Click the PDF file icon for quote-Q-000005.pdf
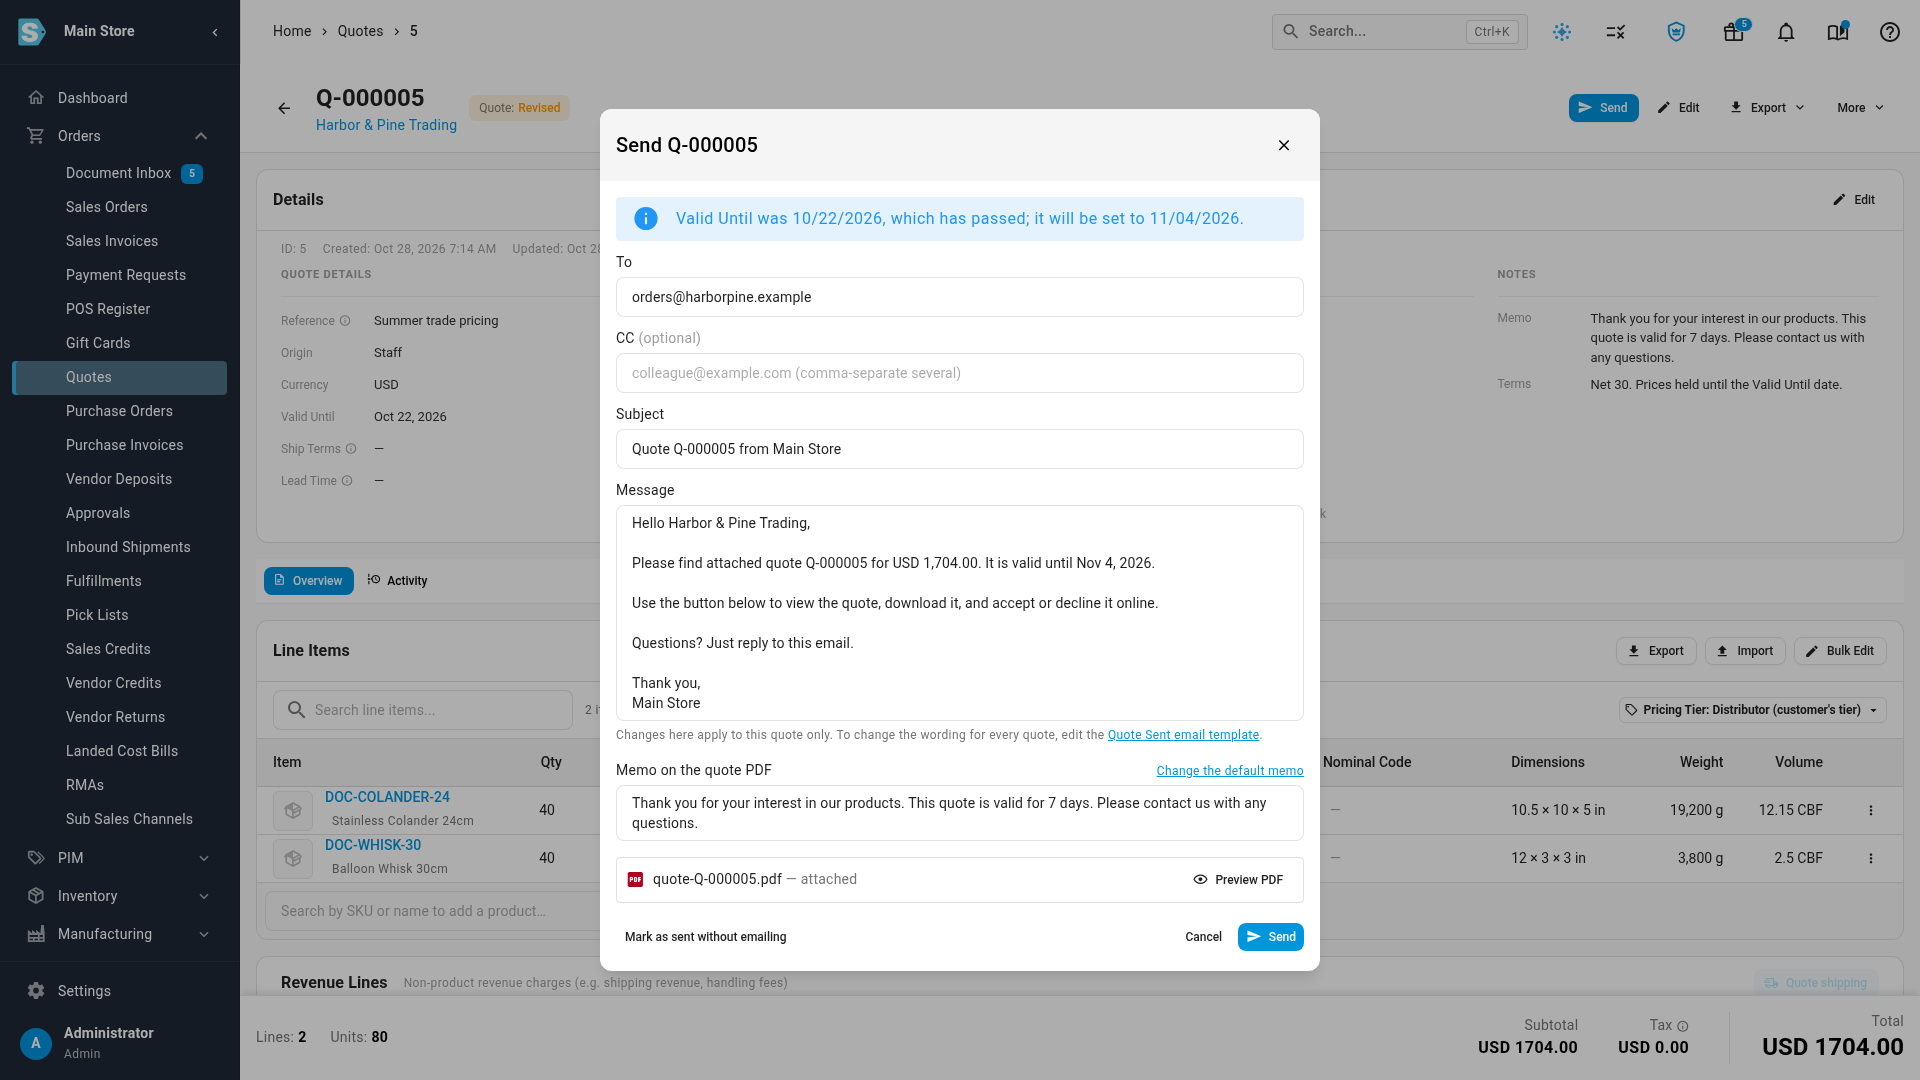The height and width of the screenshot is (1080, 1920). (x=635, y=880)
